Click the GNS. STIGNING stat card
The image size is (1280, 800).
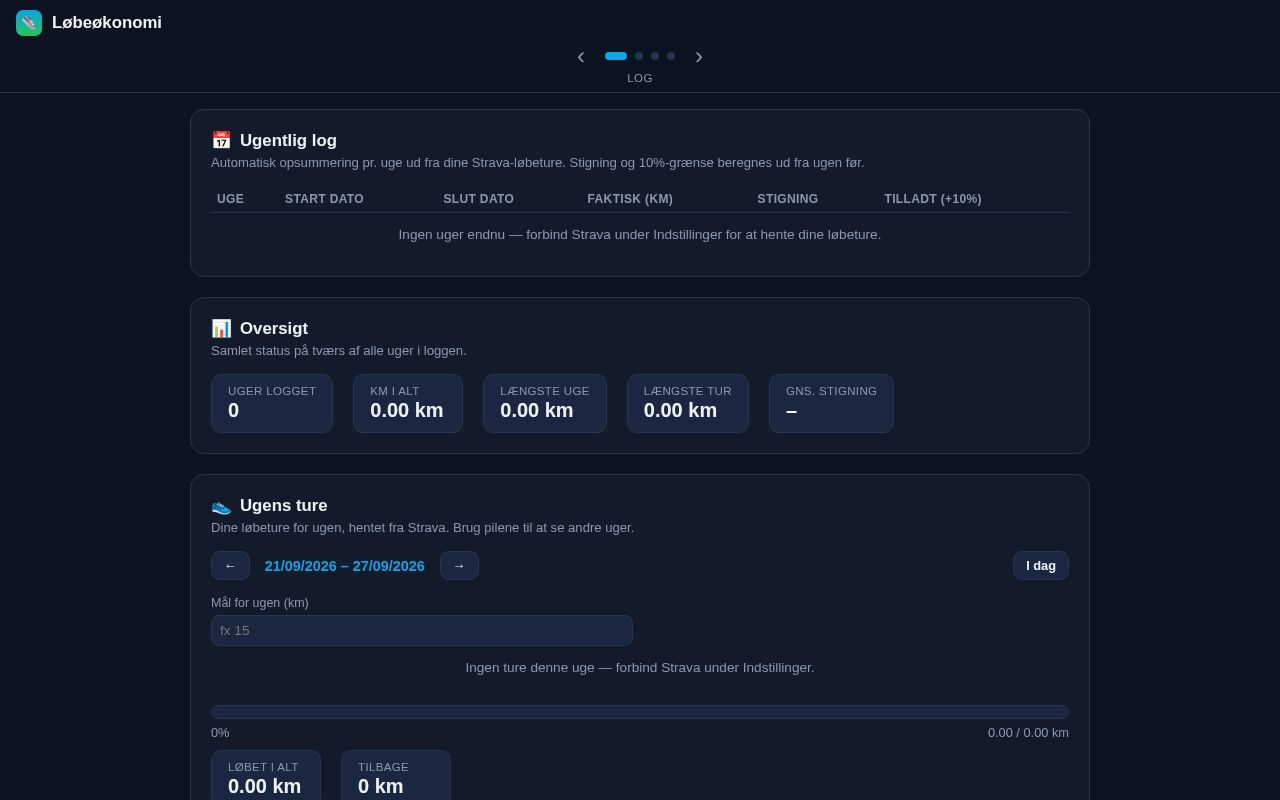coord(832,404)
